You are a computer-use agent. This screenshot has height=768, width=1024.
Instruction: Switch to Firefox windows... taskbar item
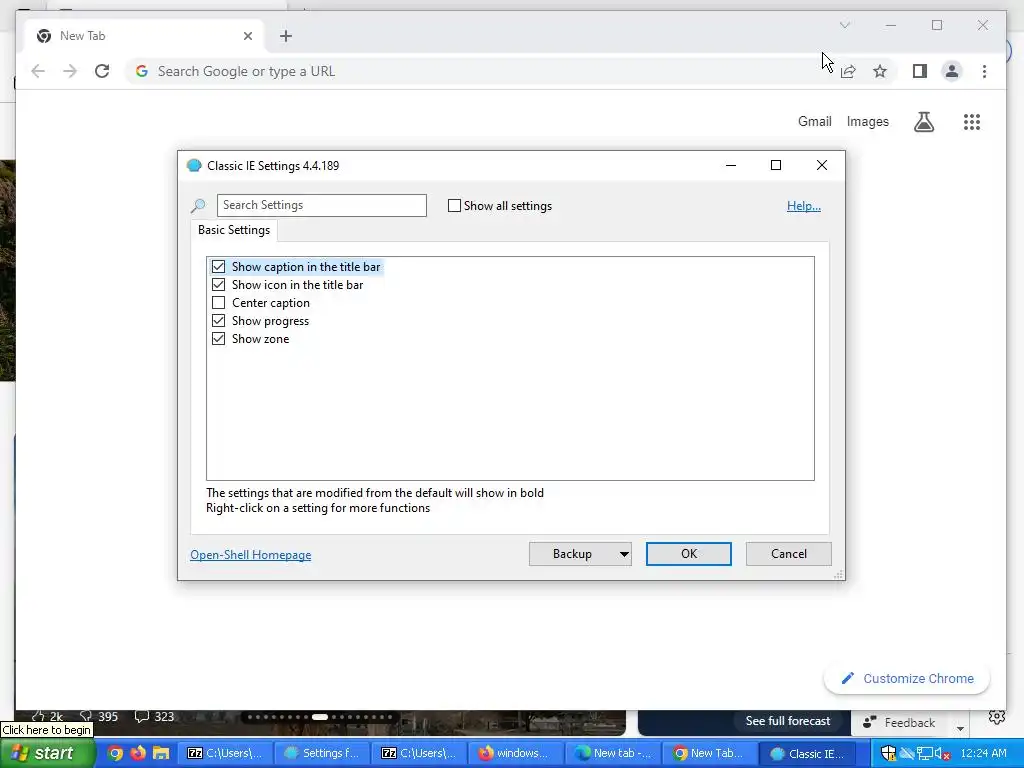(x=515, y=753)
